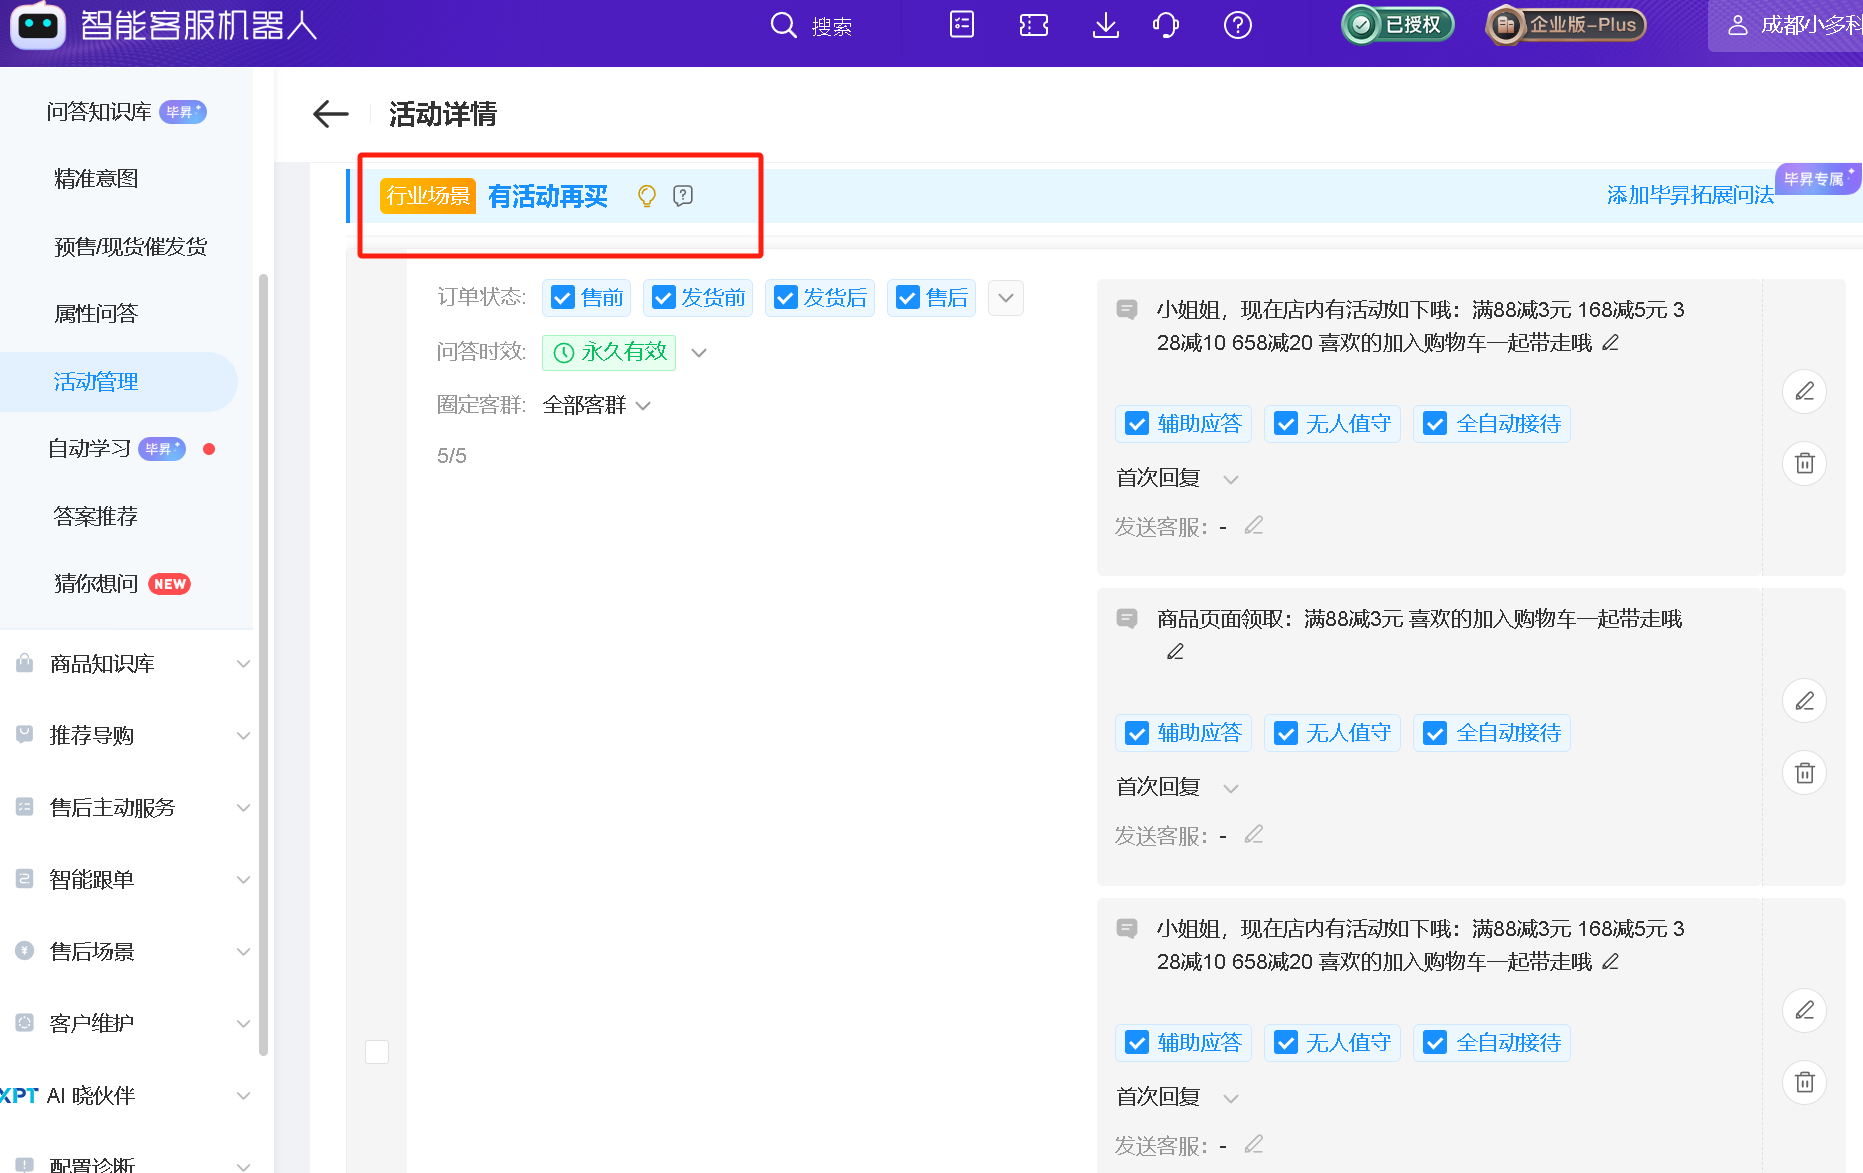This screenshot has width=1863, height=1173.
Task: Click the 企业版-Plus badge
Action: [x=1565, y=25]
